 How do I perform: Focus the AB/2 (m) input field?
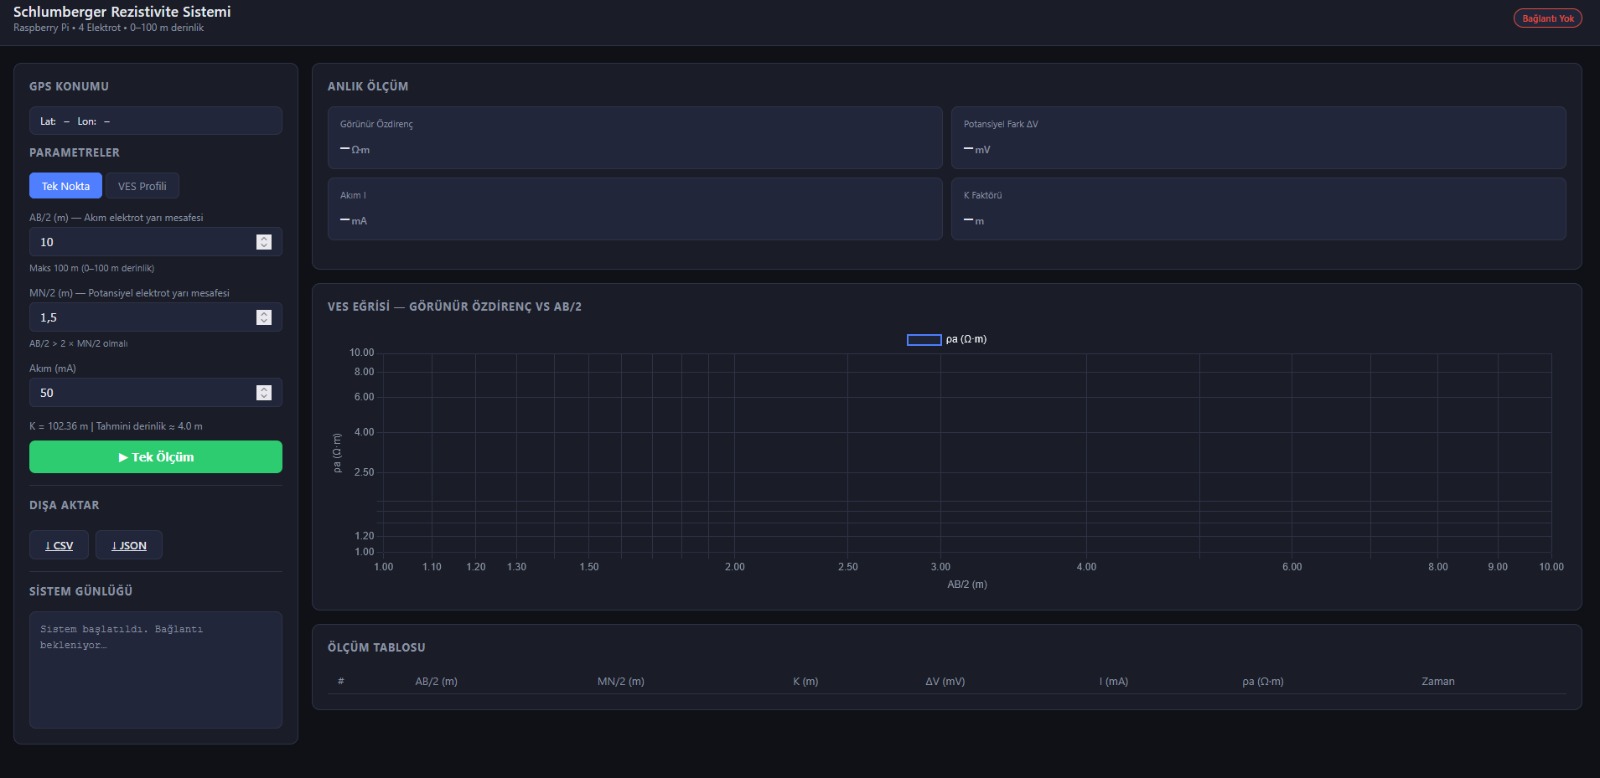(x=140, y=242)
